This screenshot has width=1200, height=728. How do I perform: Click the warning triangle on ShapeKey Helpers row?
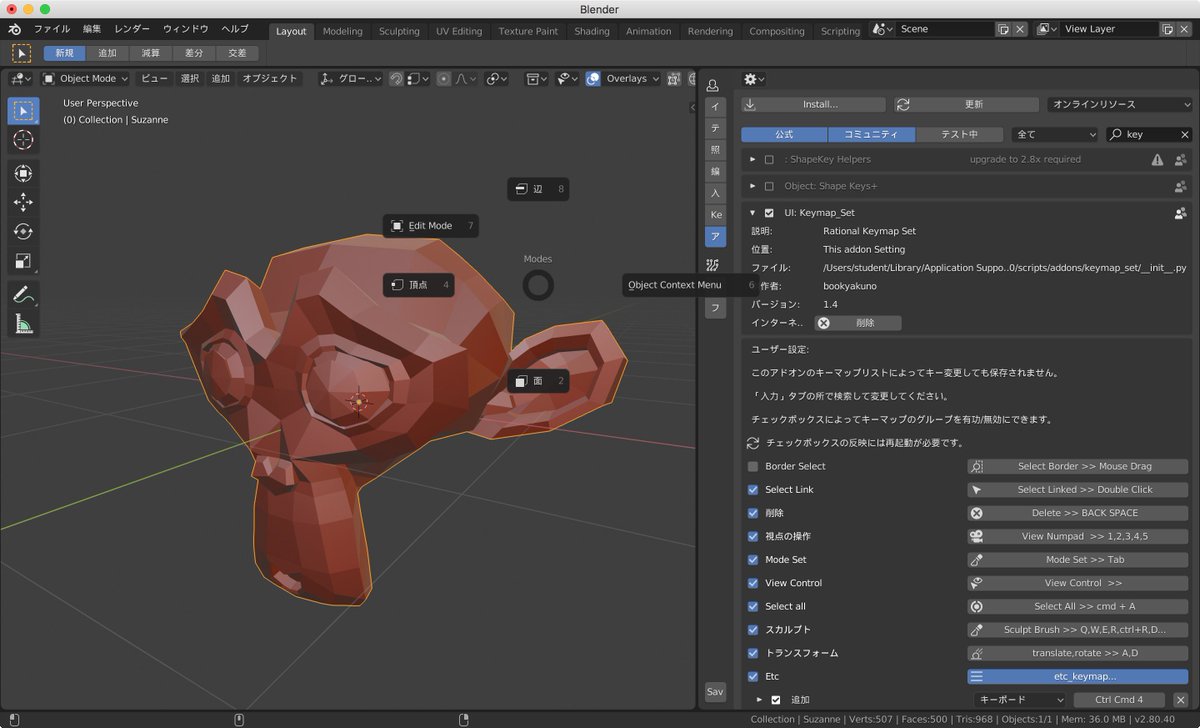click(1157, 159)
